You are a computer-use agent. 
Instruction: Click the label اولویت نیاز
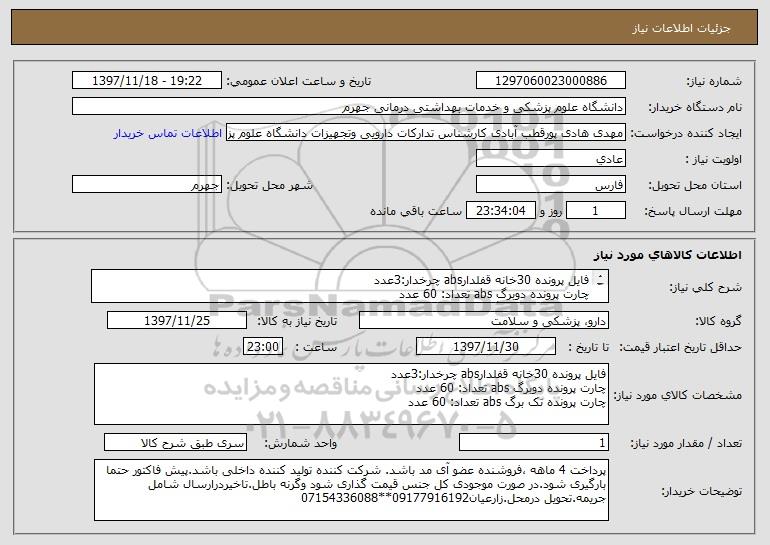point(714,159)
